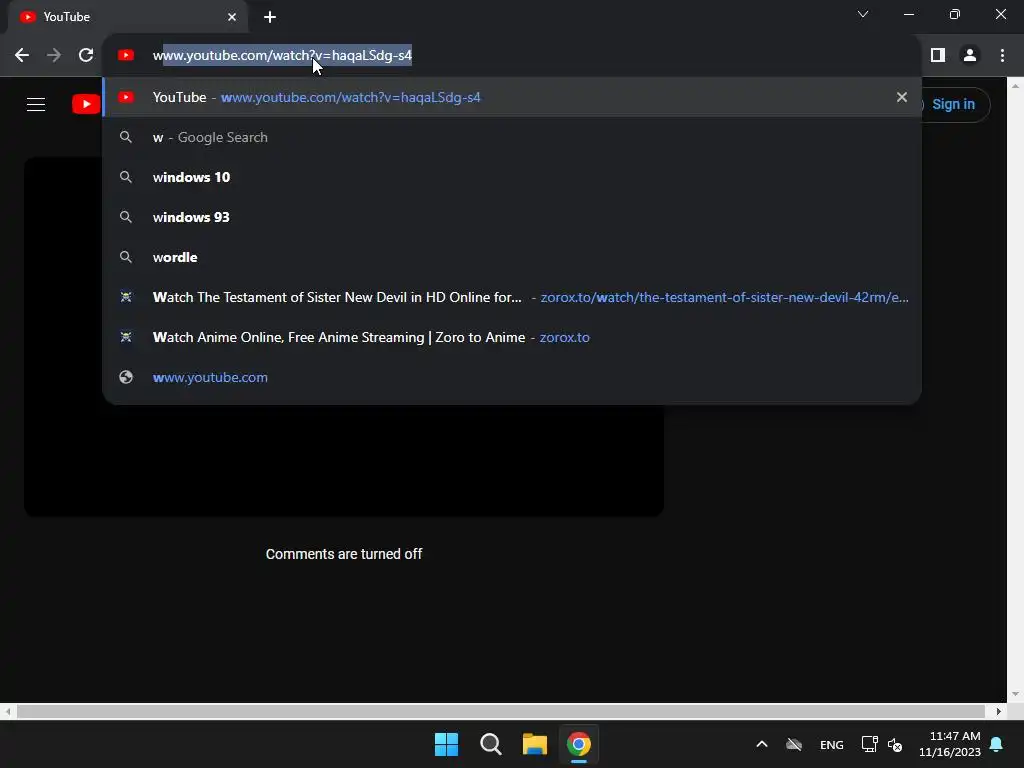Reload the current page
1024x768 pixels.
click(86, 56)
